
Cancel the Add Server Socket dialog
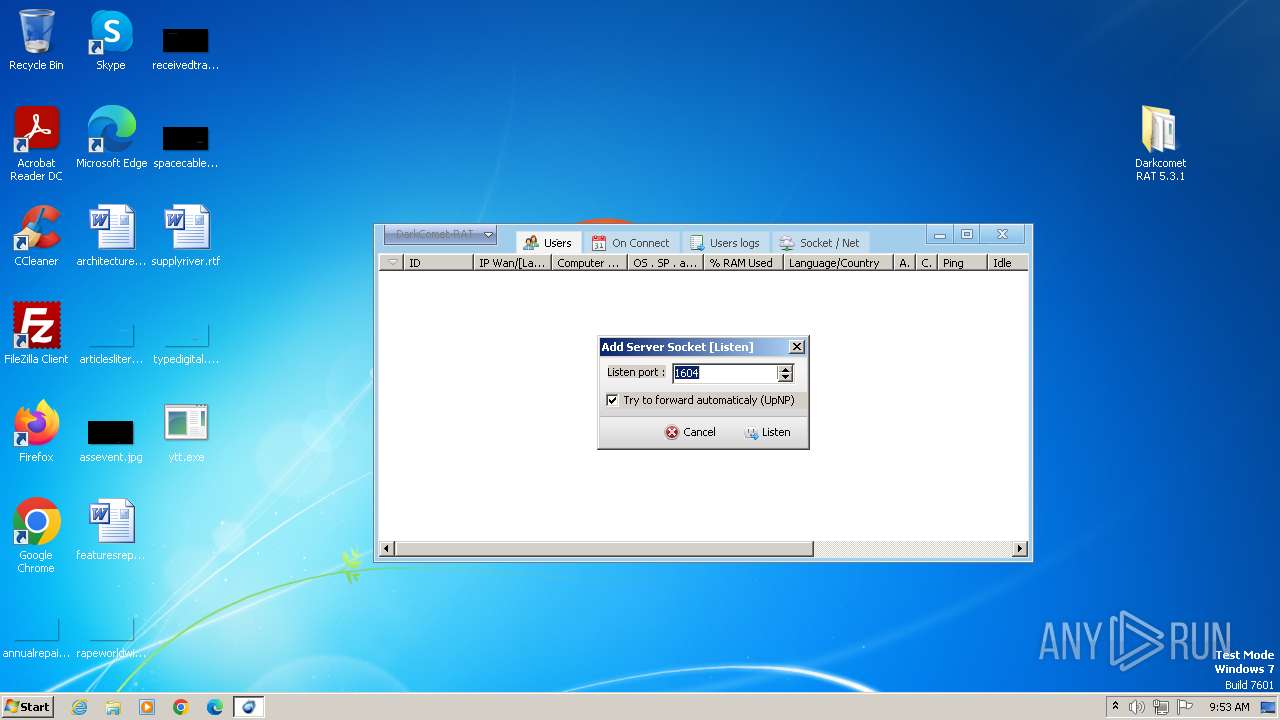click(x=690, y=432)
